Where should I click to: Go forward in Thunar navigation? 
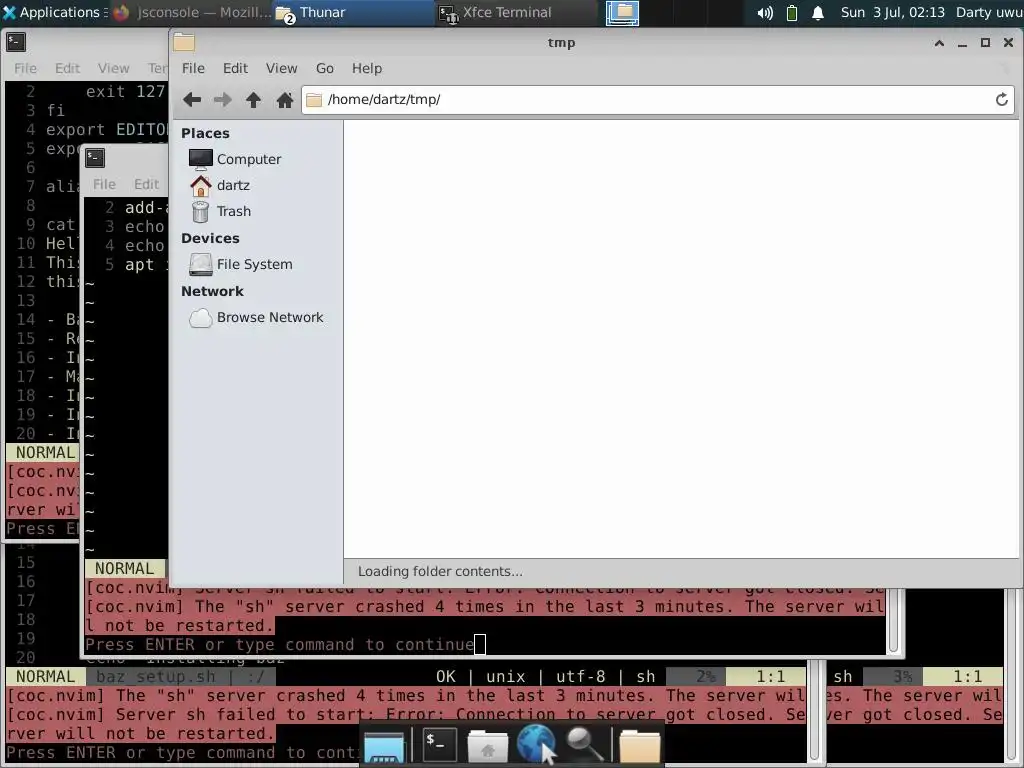coord(223,100)
